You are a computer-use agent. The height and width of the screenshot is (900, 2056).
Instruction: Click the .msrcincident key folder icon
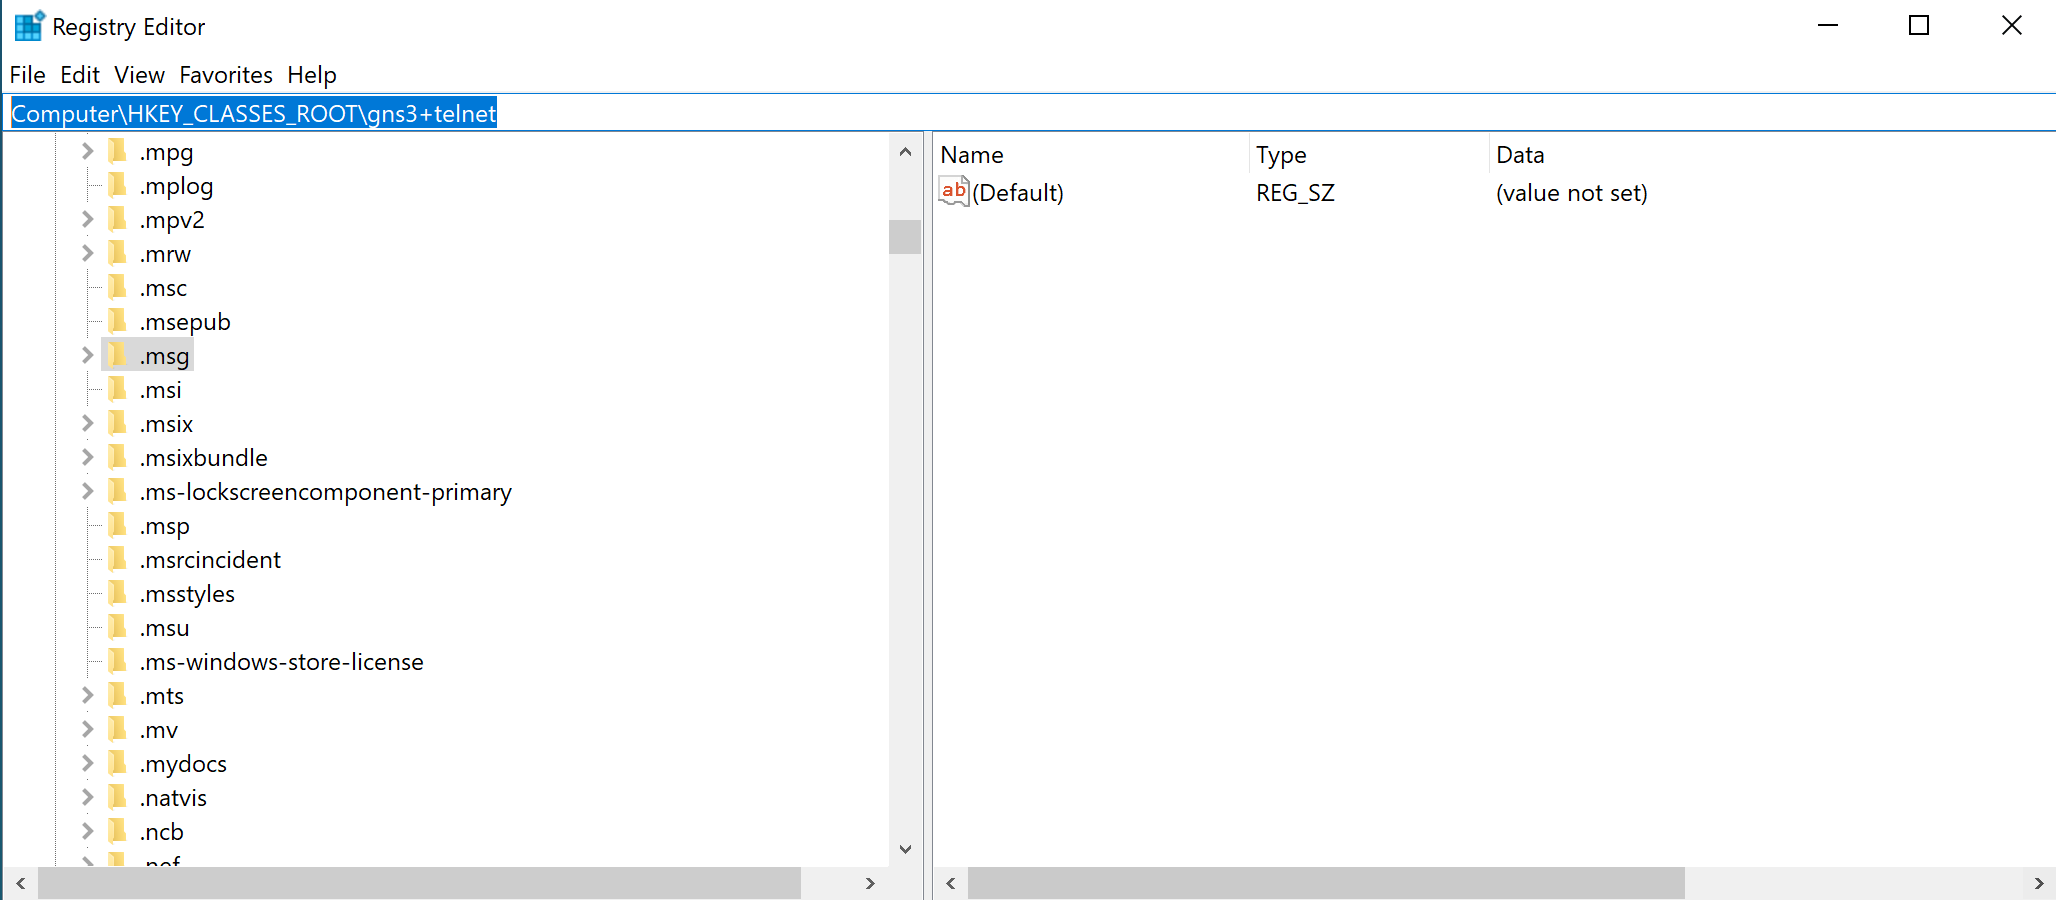pyautogui.click(x=117, y=559)
